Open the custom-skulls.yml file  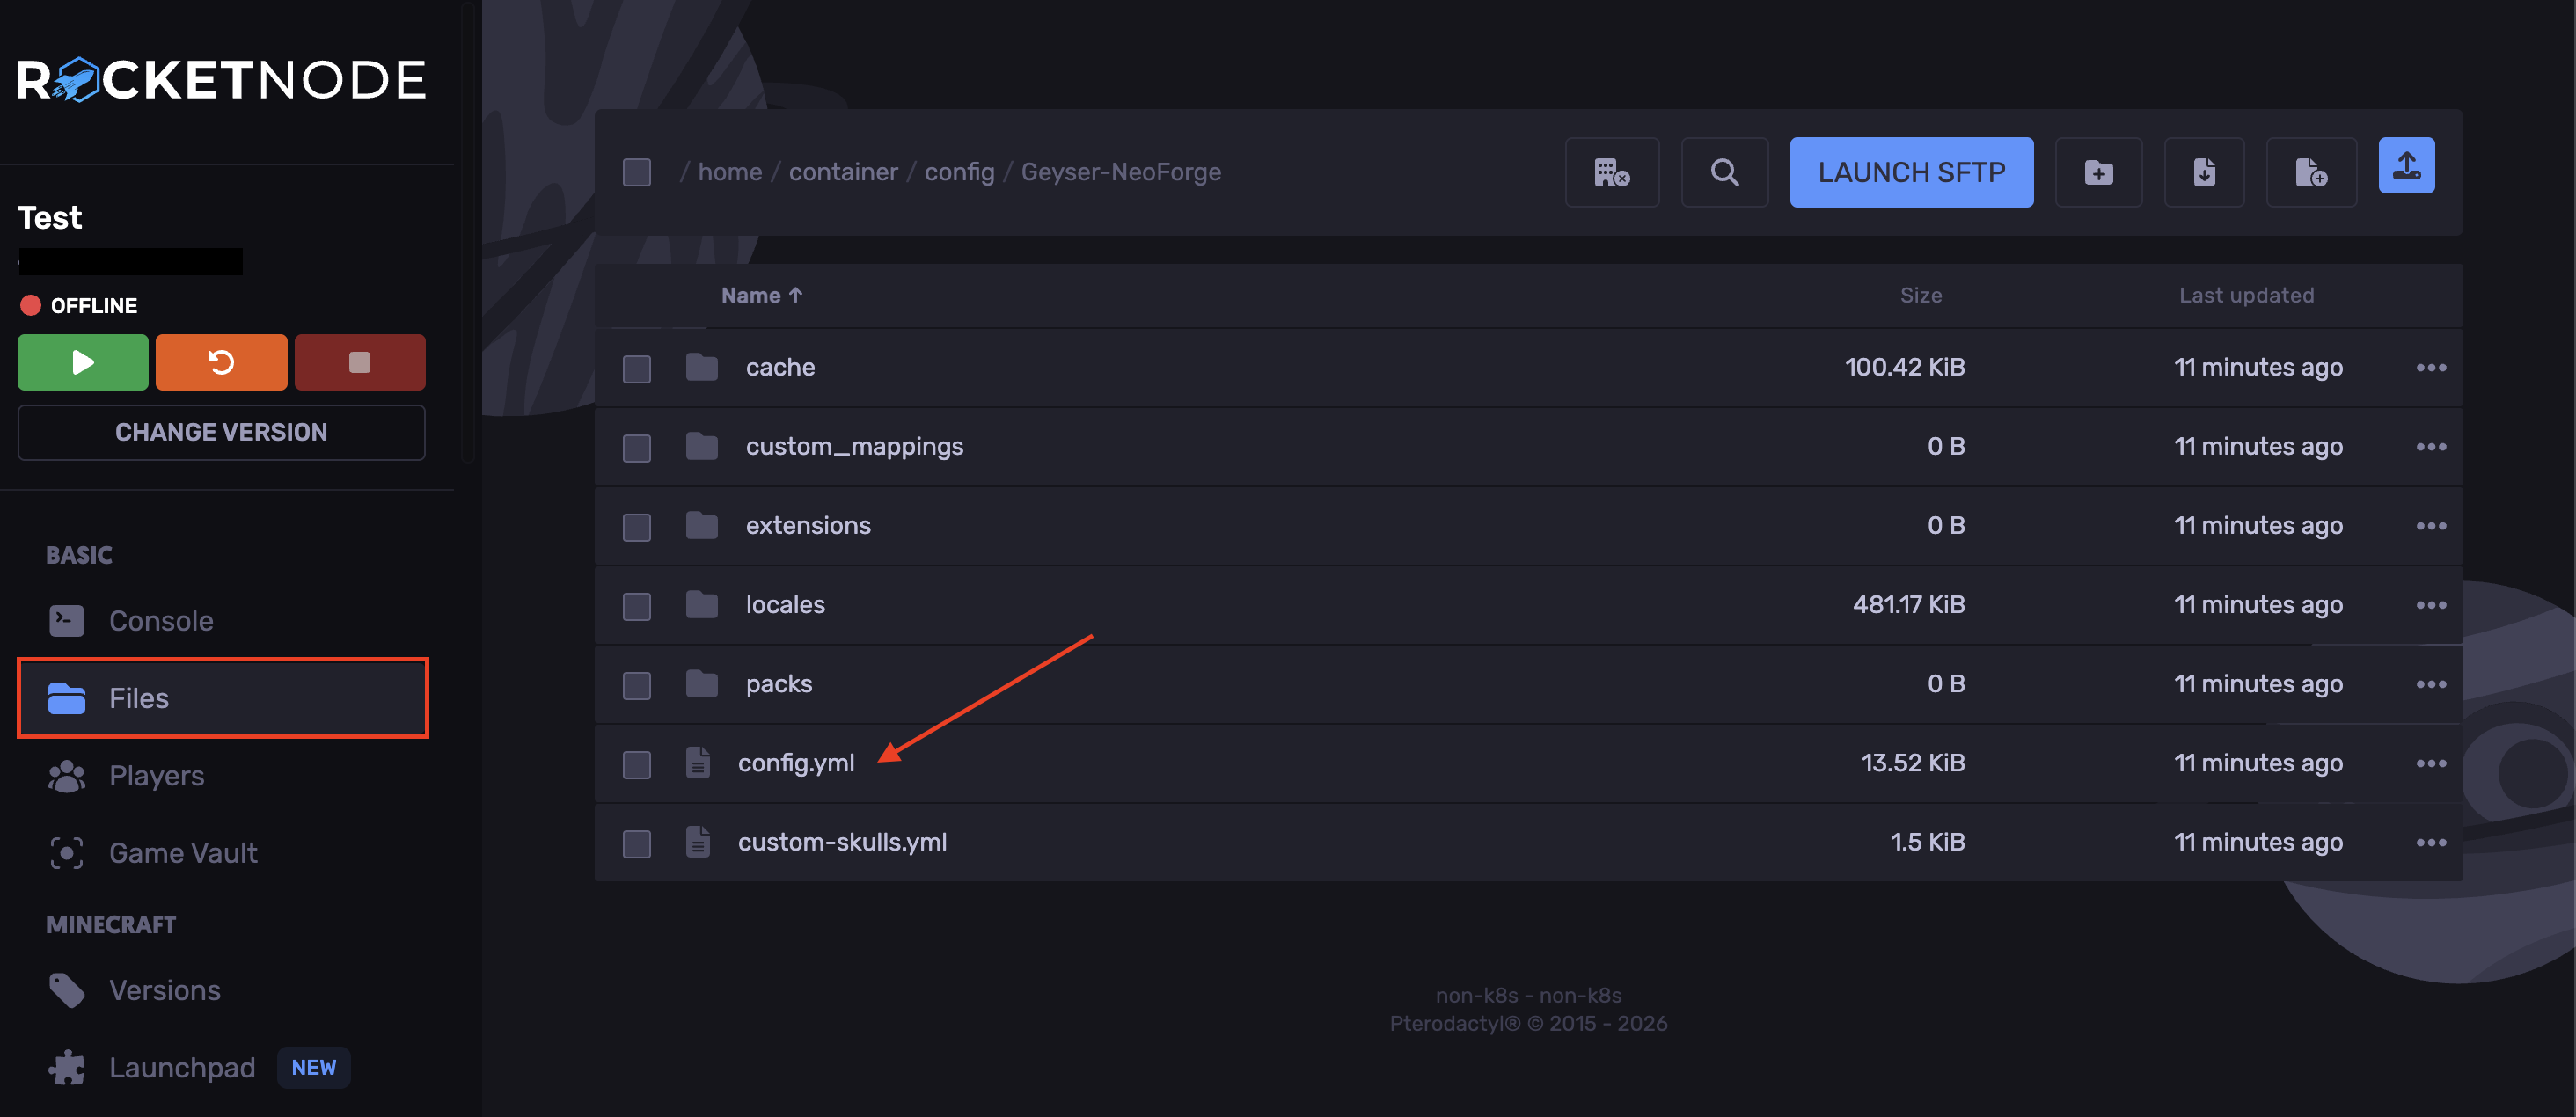pyautogui.click(x=842, y=842)
